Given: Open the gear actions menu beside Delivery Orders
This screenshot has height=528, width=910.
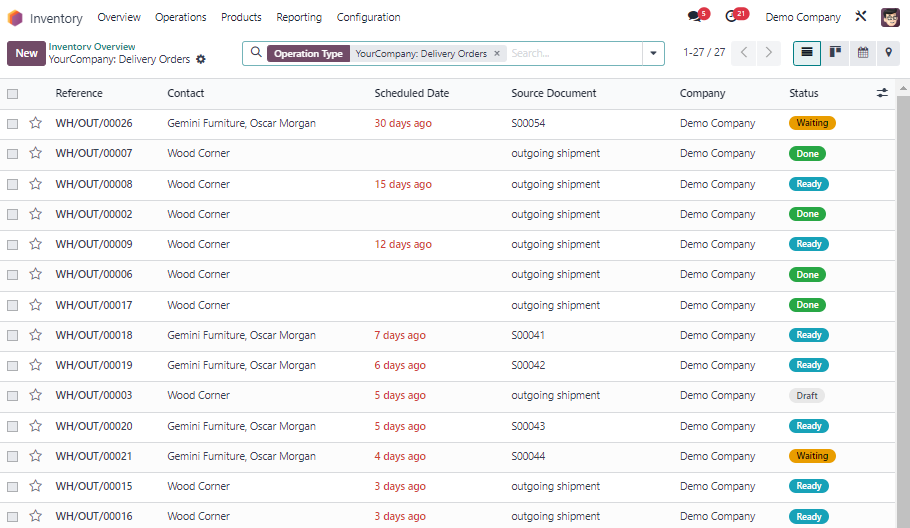Looking at the screenshot, I should point(201,60).
